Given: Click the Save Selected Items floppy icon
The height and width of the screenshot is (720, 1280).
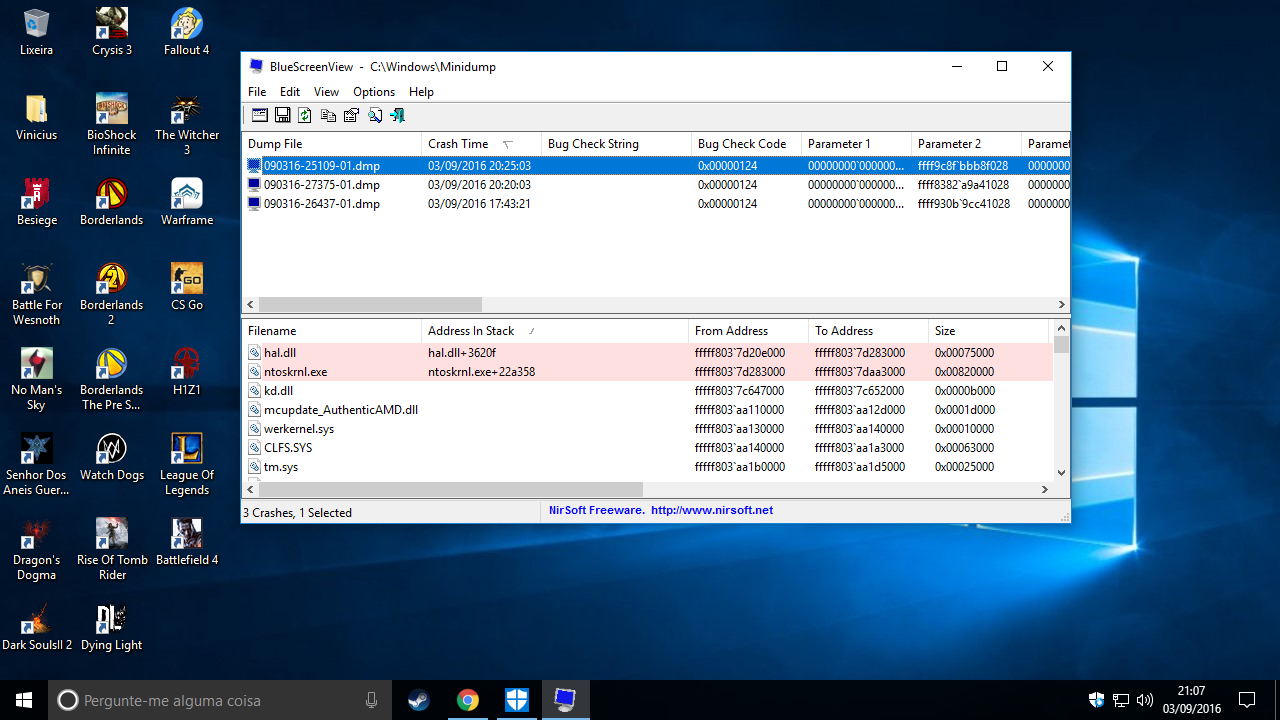Looking at the screenshot, I should point(283,115).
